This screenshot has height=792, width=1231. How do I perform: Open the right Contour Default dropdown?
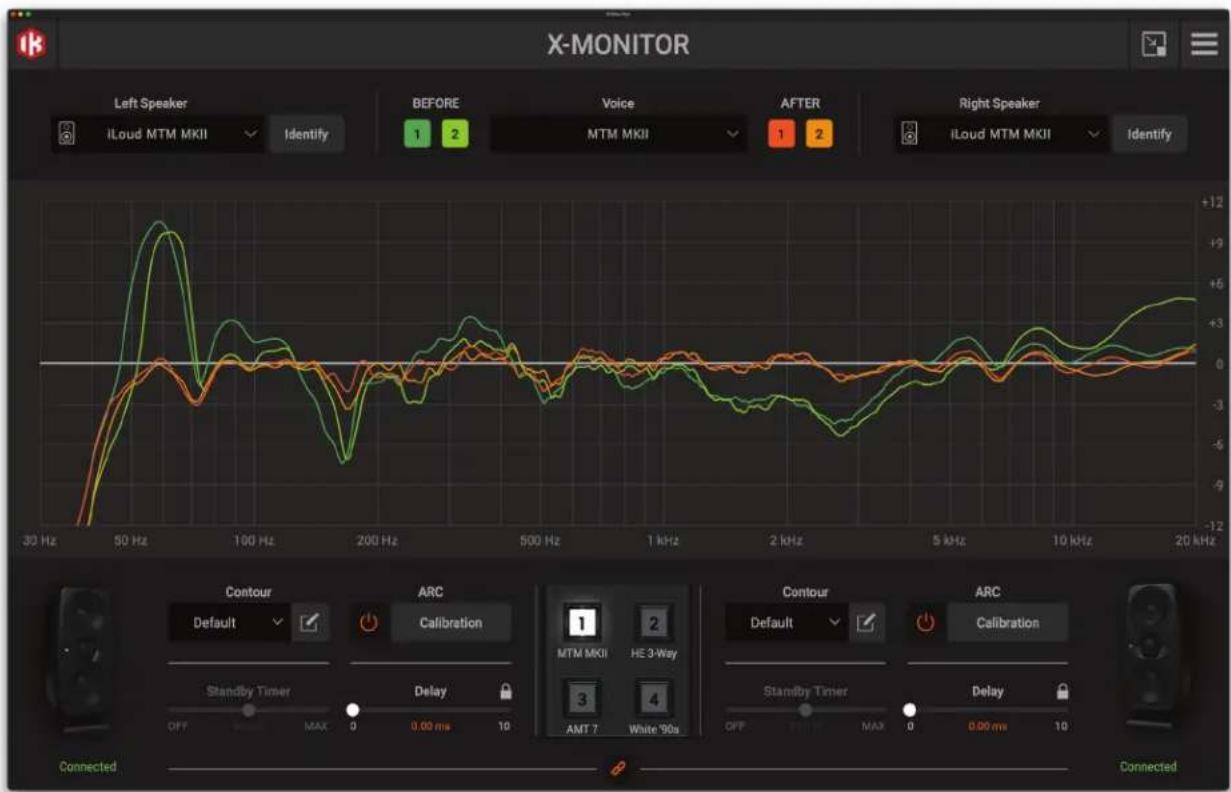click(x=786, y=623)
